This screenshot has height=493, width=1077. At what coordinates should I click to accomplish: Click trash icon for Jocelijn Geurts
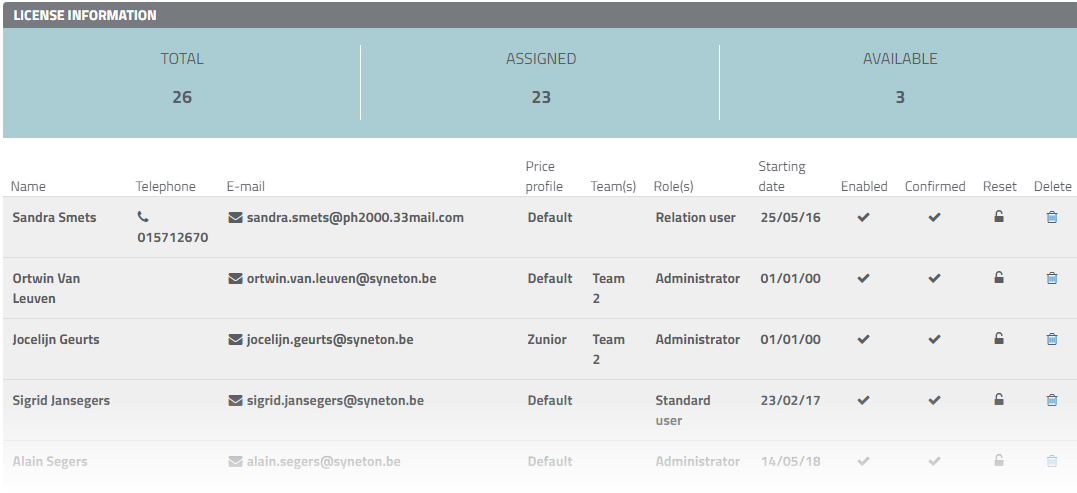(x=1052, y=339)
